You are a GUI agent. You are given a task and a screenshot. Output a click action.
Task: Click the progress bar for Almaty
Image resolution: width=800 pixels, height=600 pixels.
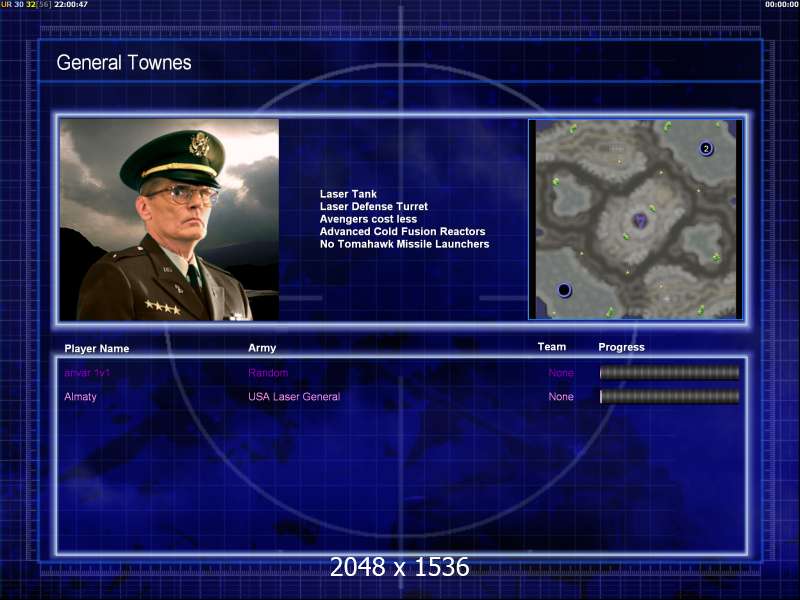pos(669,396)
